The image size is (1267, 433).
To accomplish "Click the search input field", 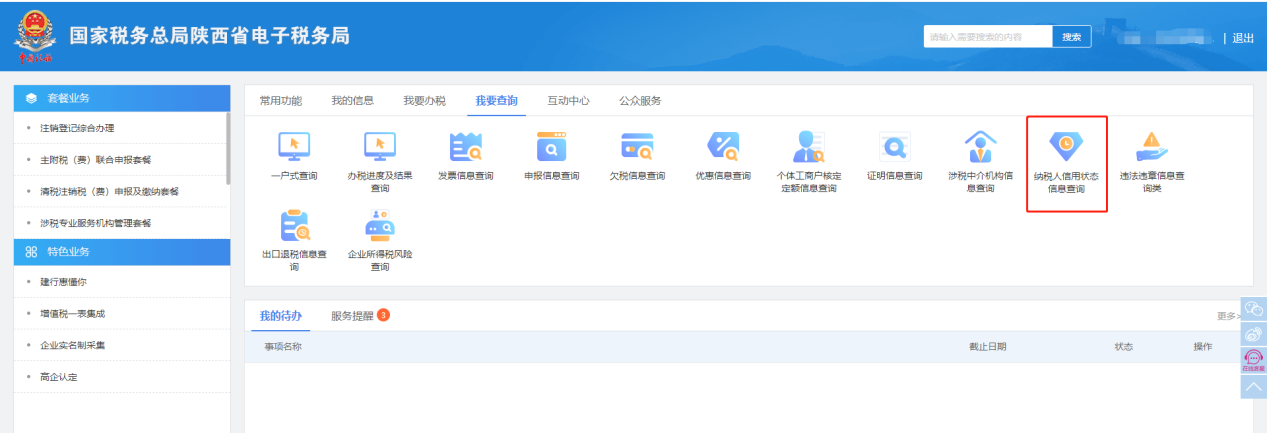I will tap(988, 37).
